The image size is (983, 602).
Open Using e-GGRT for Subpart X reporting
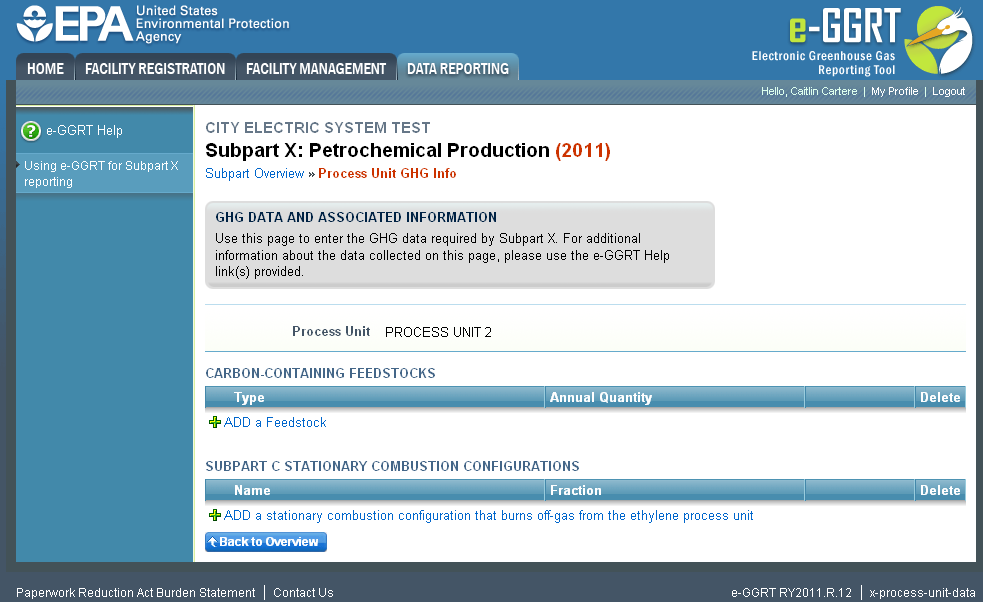pyautogui.click(x=101, y=174)
